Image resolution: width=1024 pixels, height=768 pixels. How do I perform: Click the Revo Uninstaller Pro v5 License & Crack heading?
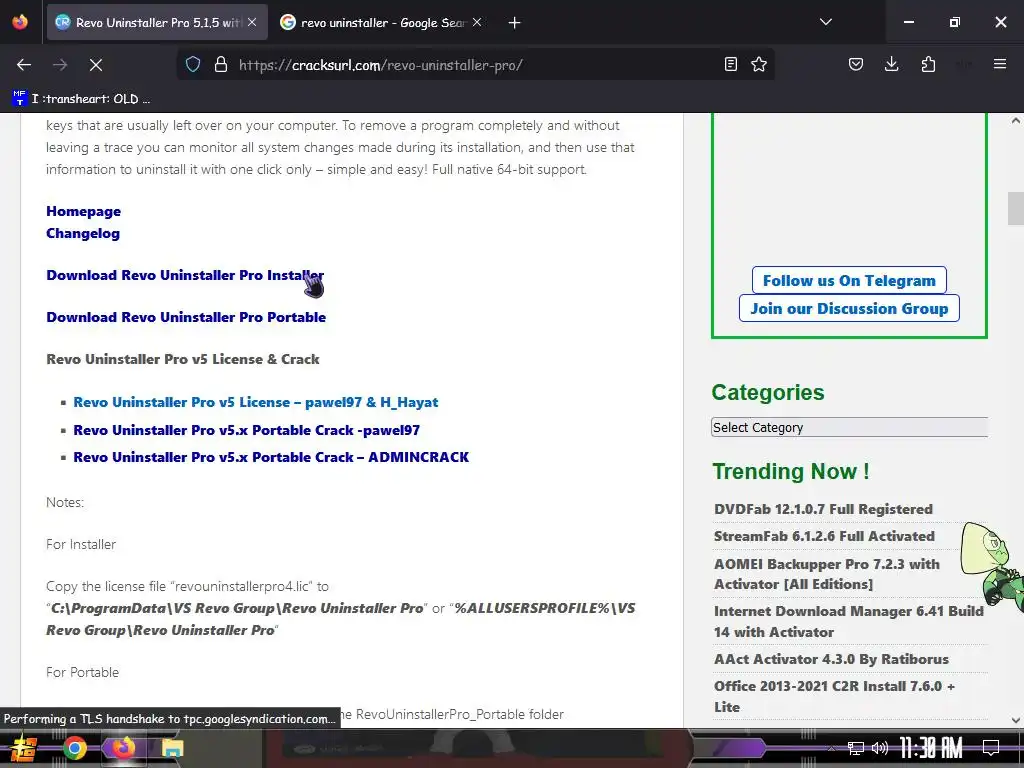pyautogui.click(x=183, y=359)
